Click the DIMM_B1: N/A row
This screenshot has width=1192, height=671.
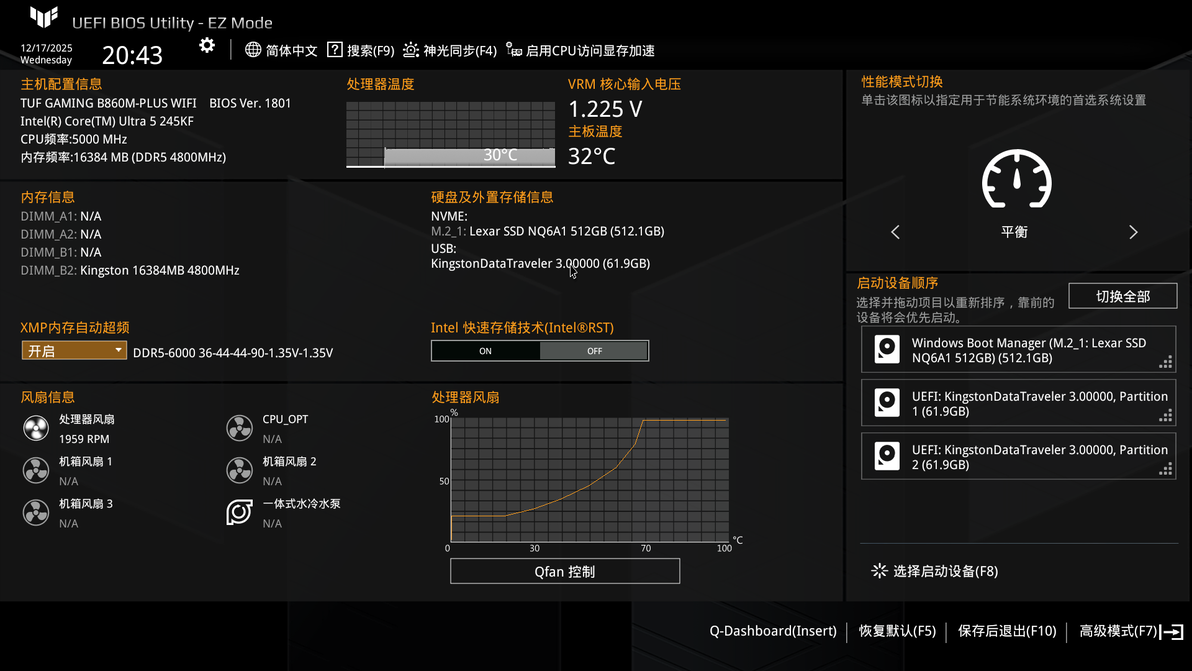pyautogui.click(x=61, y=252)
